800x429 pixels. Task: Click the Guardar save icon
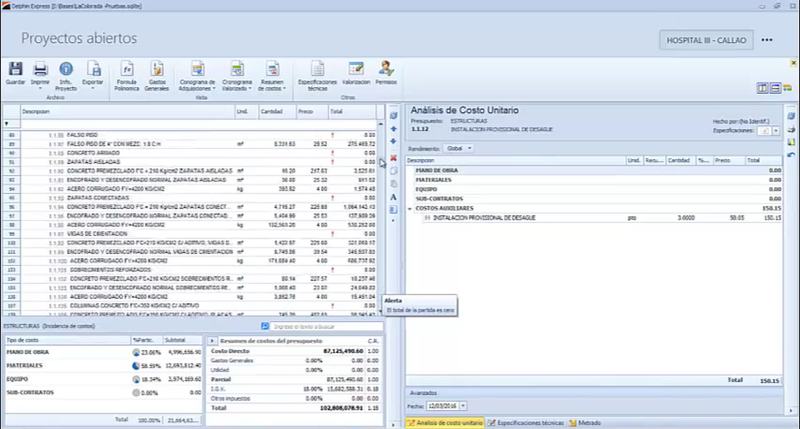click(x=15, y=69)
